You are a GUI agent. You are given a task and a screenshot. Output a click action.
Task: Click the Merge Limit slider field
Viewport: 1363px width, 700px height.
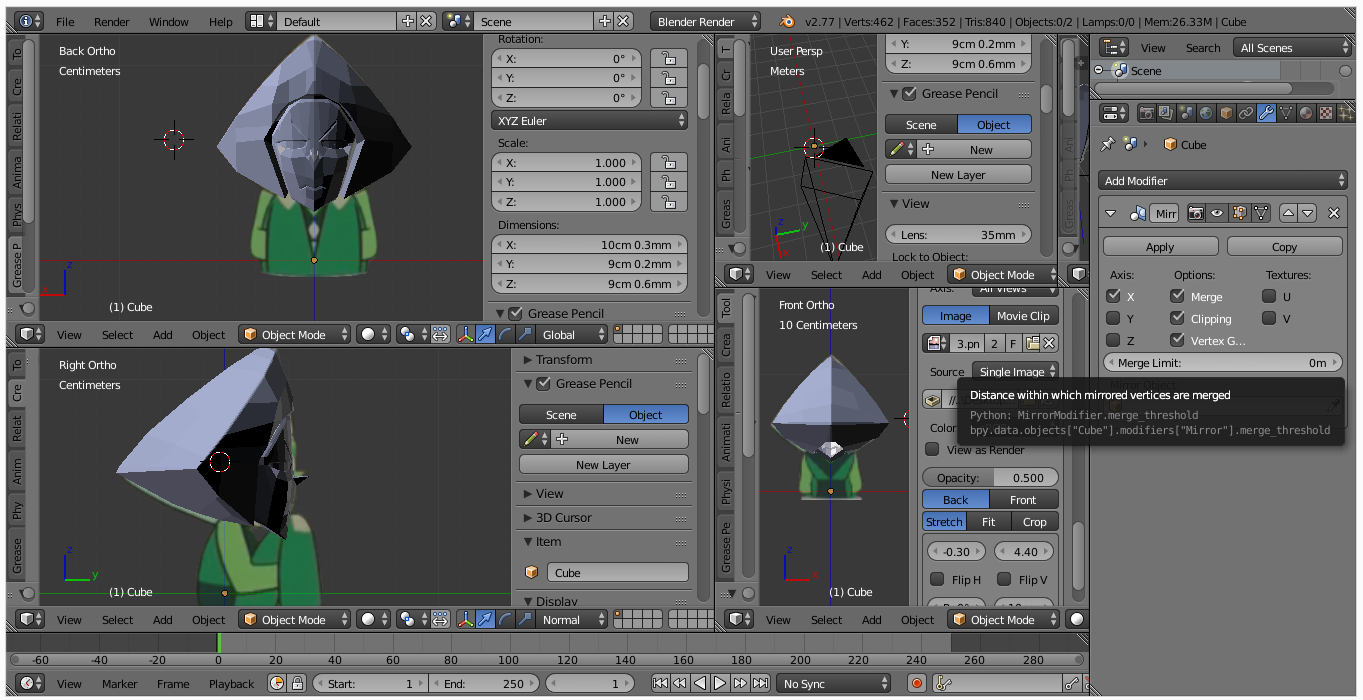click(x=1222, y=363)
